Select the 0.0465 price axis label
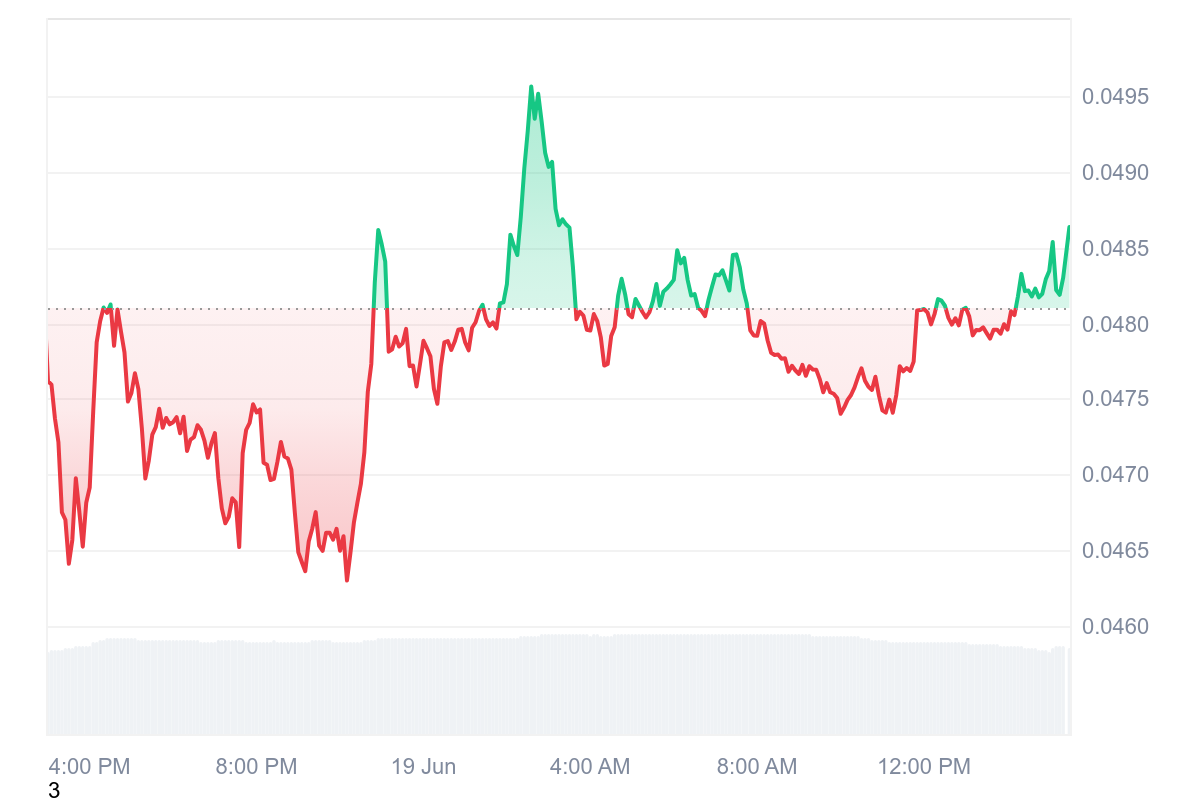 (x=1115, y=551)
